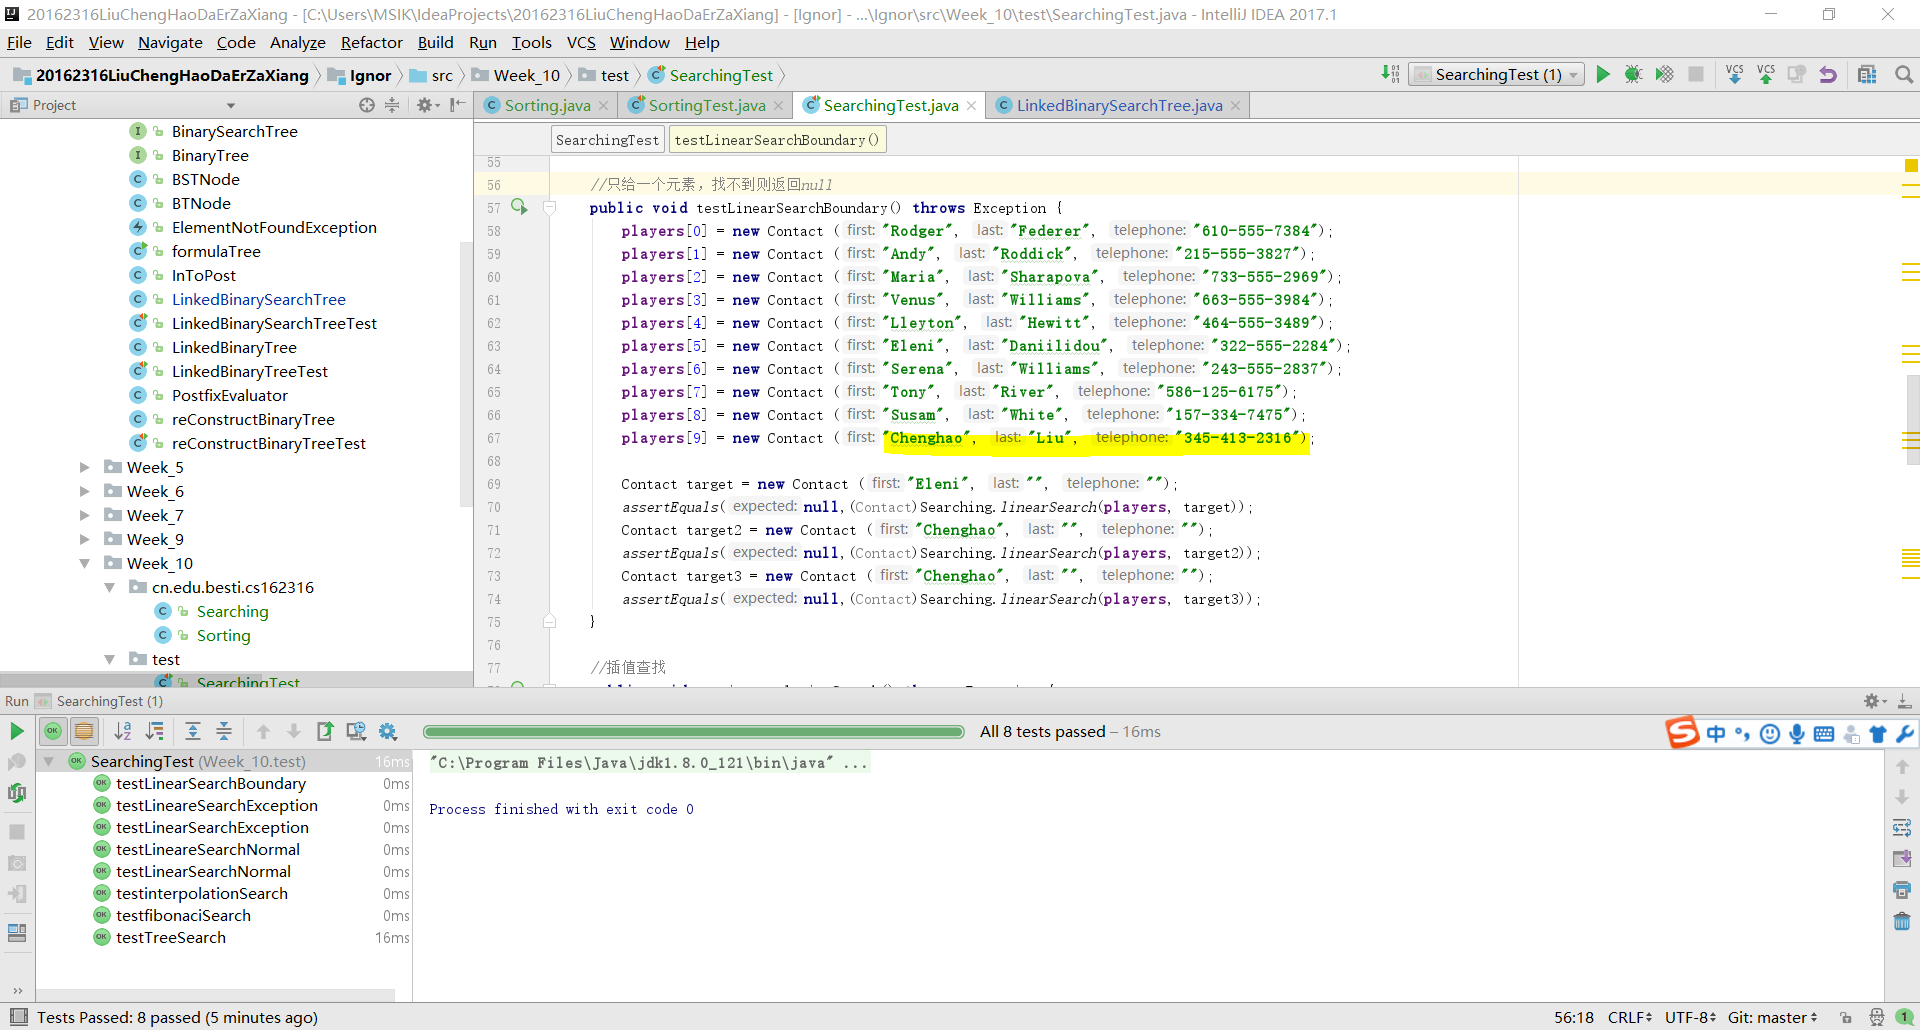Click VCS update project icon
Screen dimensions: 1920x1030
1734,74
